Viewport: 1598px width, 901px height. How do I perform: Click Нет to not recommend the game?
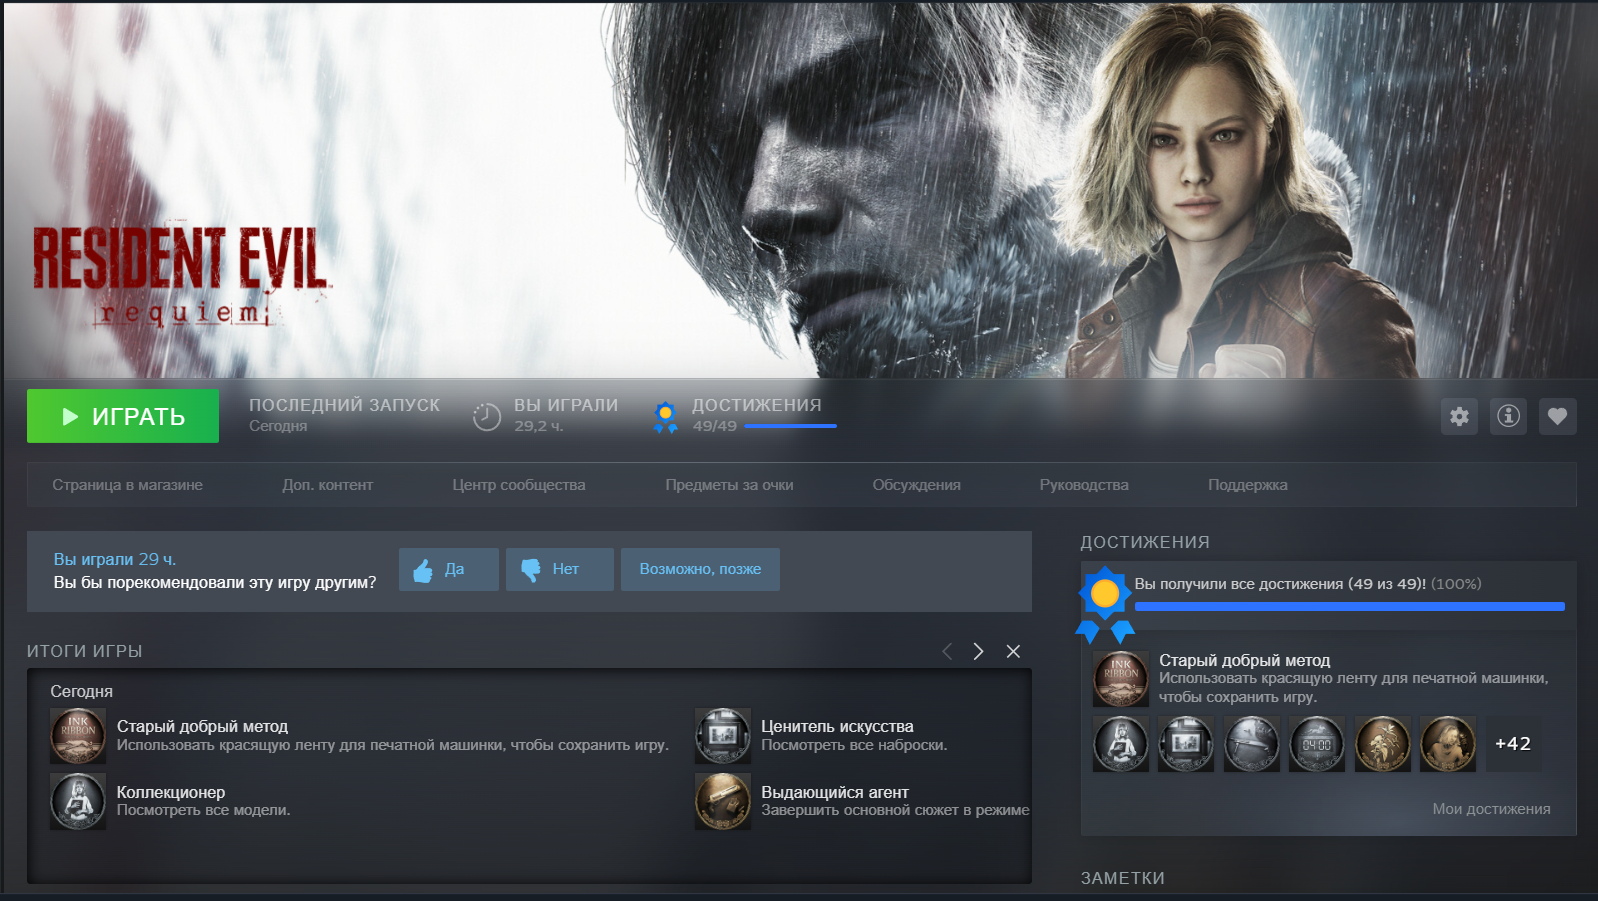560,569
